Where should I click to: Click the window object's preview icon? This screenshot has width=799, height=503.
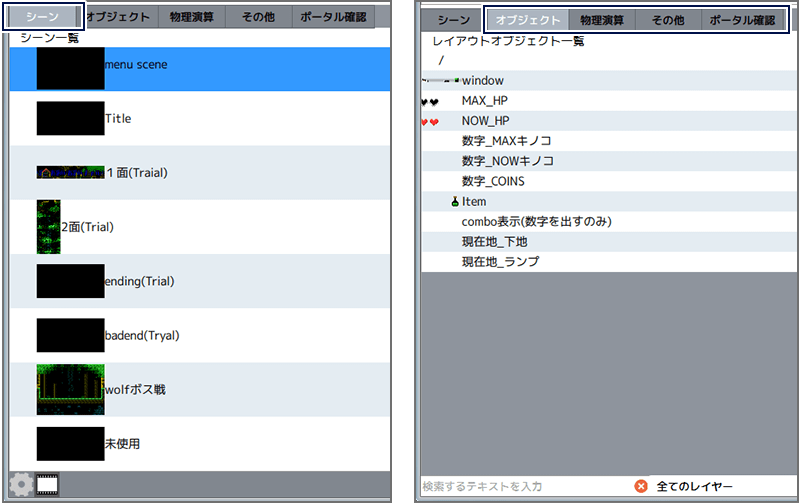440,80
